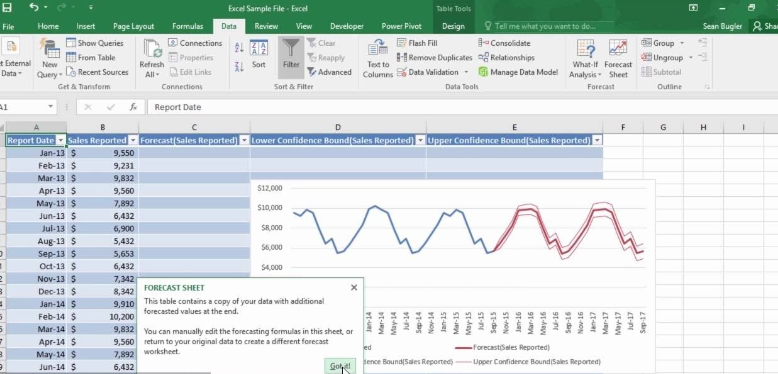Click Advanced filter
The width and height of the screenshot is (778, 374).
coord(329,72)
